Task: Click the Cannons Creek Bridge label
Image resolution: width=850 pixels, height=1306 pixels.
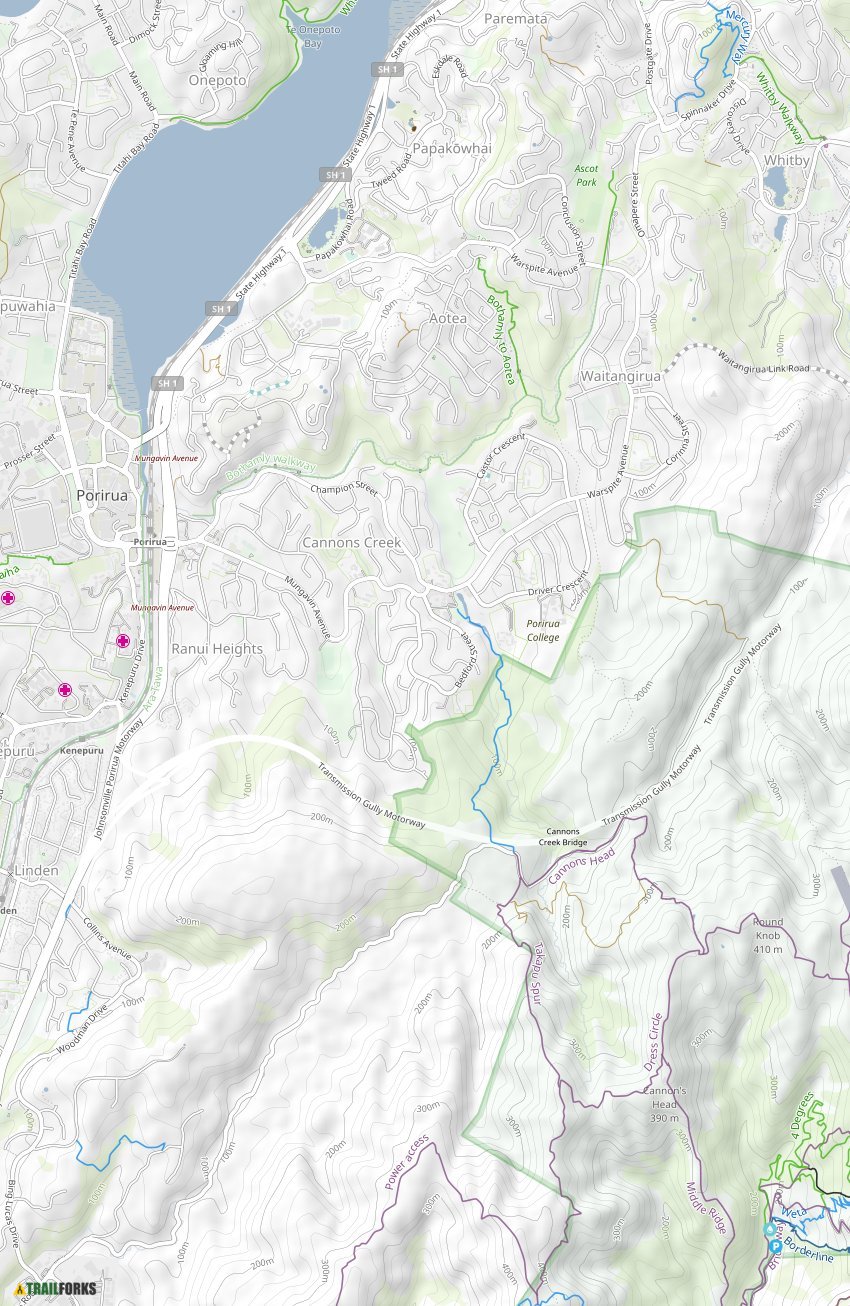Action: (x=565, y=837)
